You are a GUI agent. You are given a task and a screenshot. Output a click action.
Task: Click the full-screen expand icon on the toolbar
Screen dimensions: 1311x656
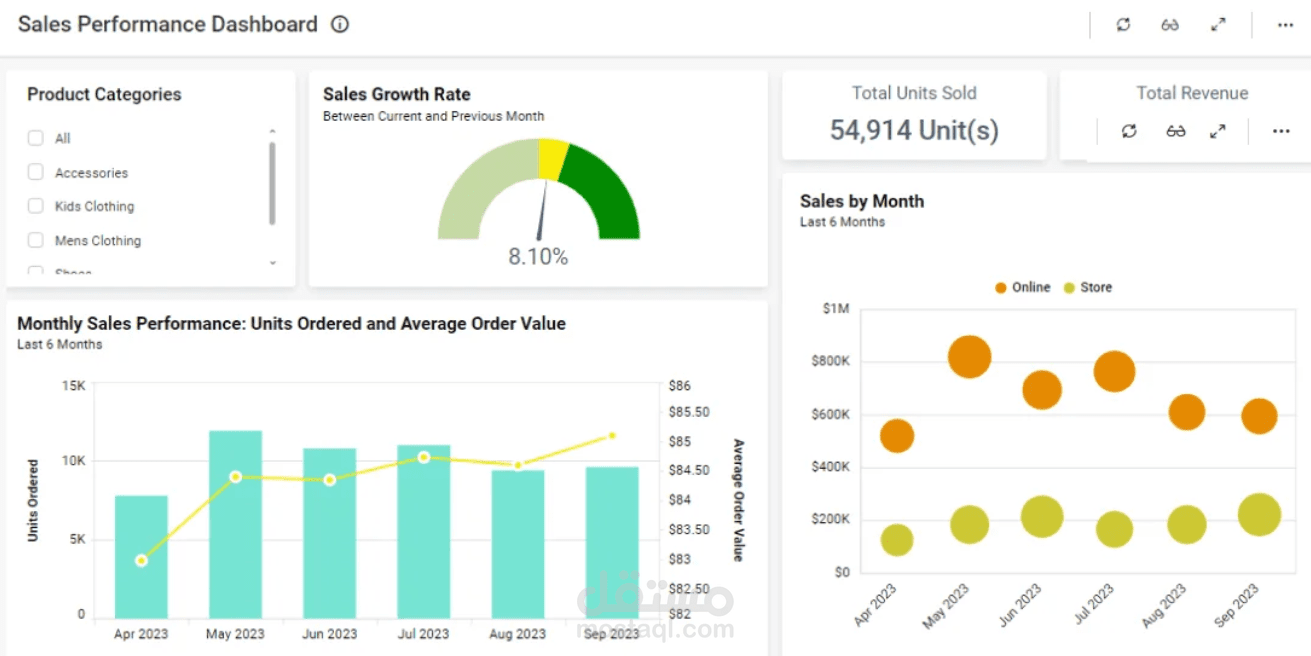(1217, 24)
